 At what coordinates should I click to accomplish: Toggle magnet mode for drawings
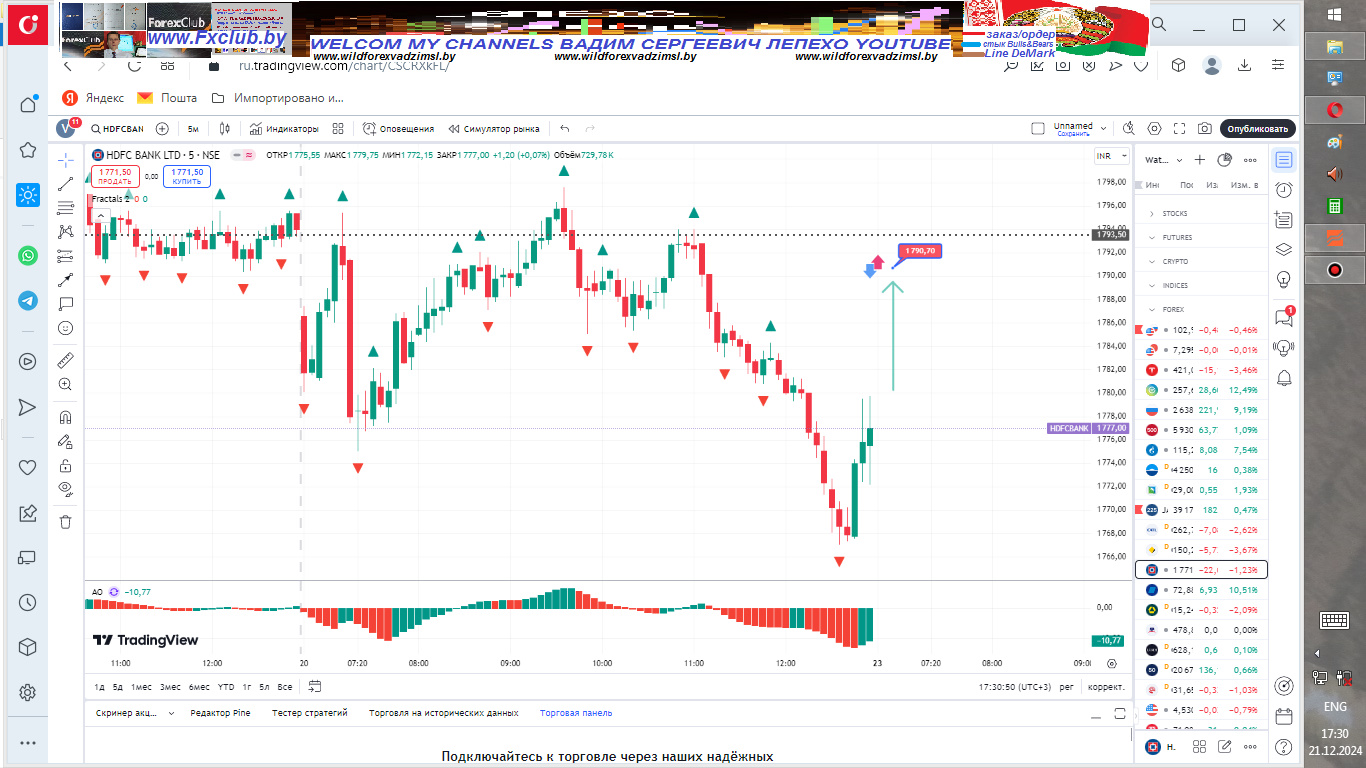point(66,417)
